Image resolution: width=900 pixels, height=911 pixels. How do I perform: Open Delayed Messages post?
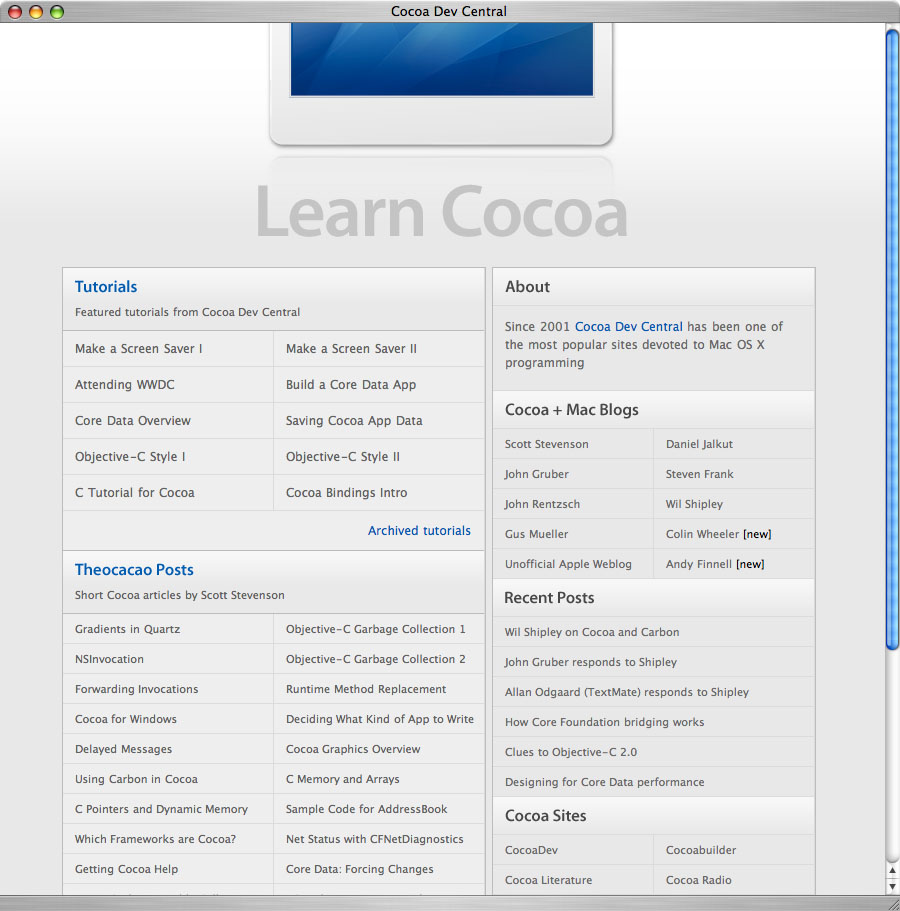pos(123,749)
